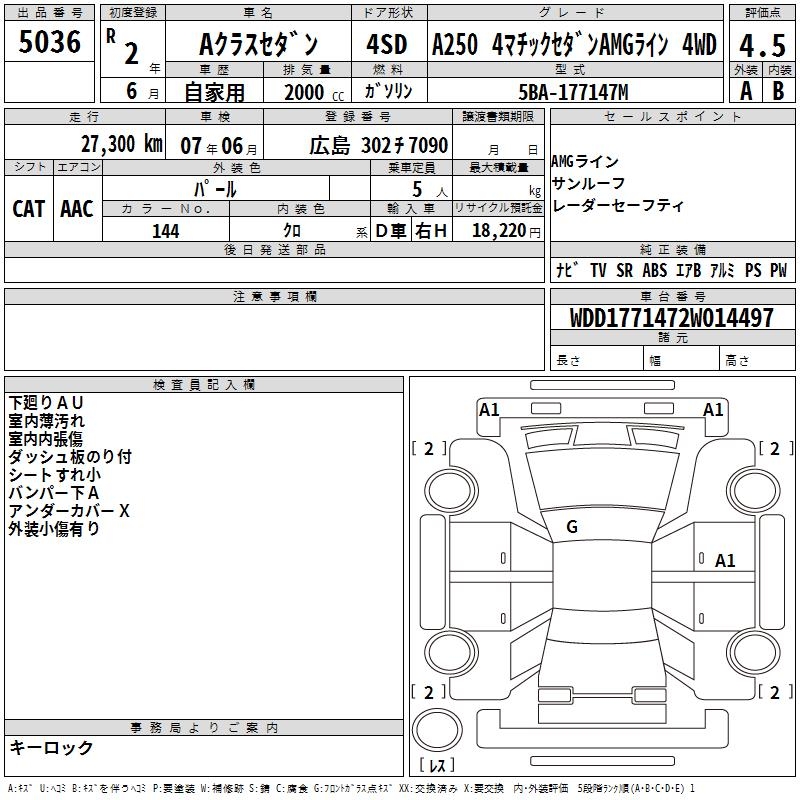Click chassis number WDD1771472W014497
Image resolution: width=800 pixels, height=800 pixels.
pyautogui.click(x=672, y=319)
